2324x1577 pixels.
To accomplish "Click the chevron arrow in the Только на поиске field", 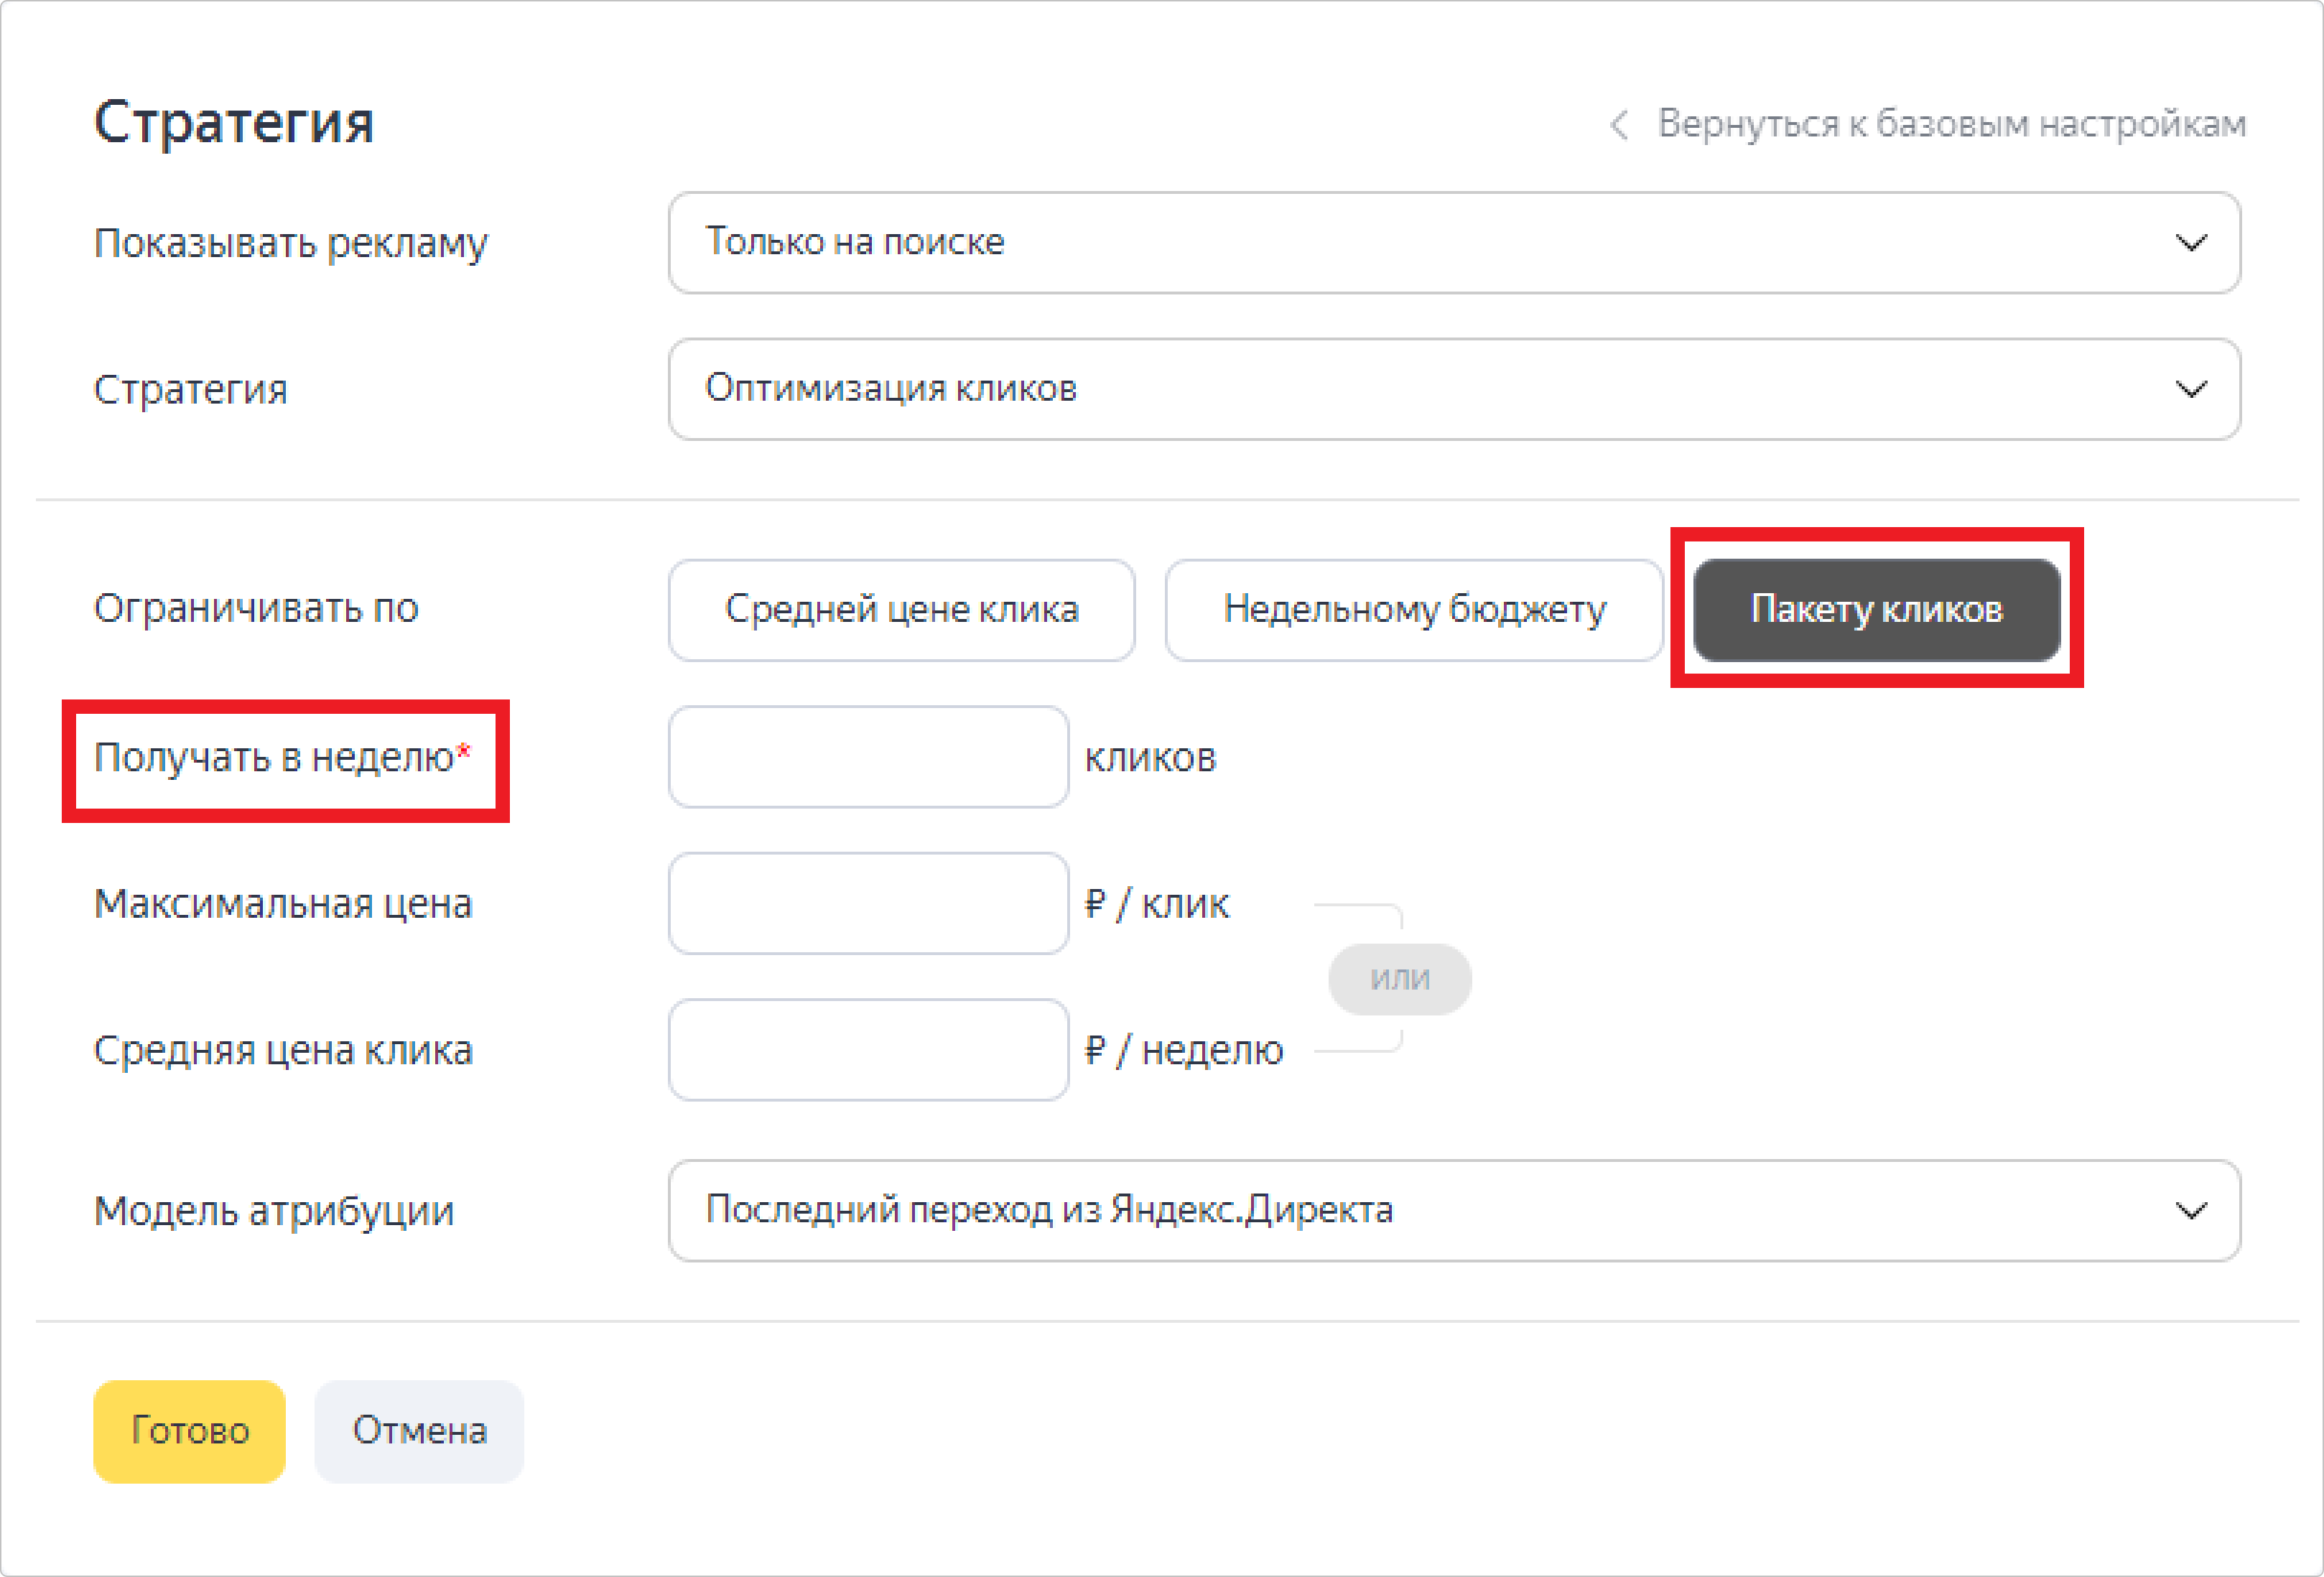I will pyautogui.click(x=2190, y=243).
